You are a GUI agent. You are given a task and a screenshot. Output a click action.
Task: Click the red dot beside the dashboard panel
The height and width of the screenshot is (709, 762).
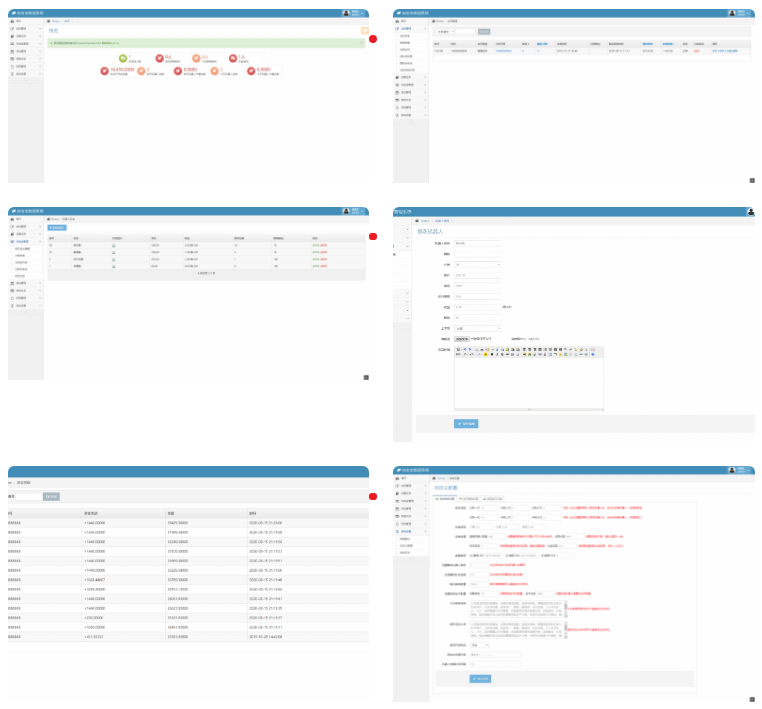tap(373, 39)
